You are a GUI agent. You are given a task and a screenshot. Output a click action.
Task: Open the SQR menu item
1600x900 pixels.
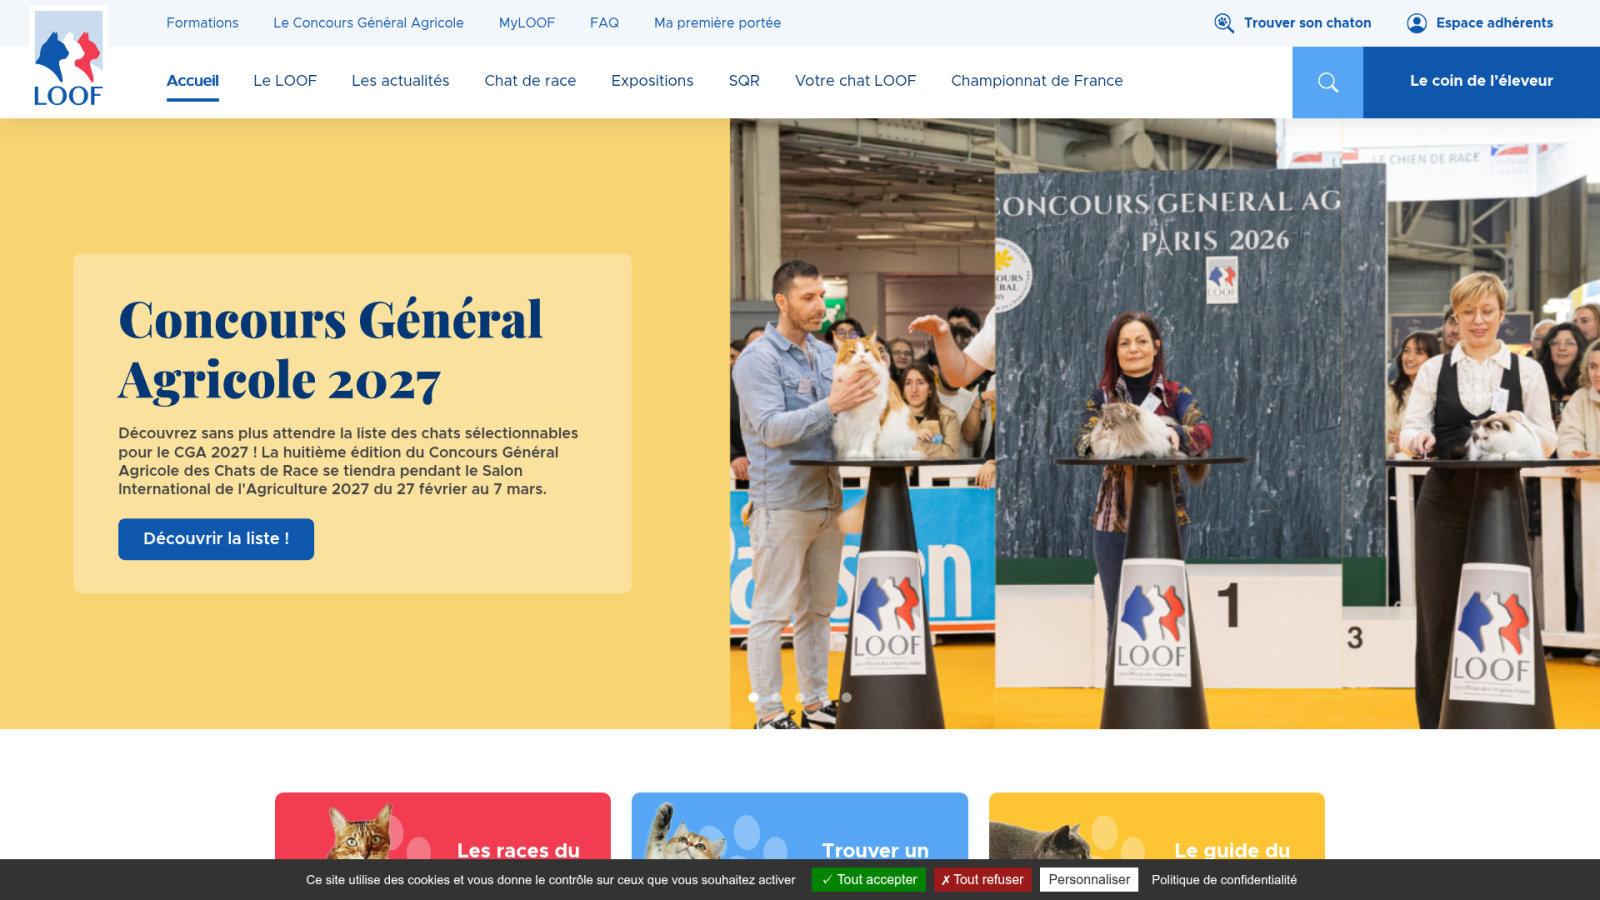point(744,81)
